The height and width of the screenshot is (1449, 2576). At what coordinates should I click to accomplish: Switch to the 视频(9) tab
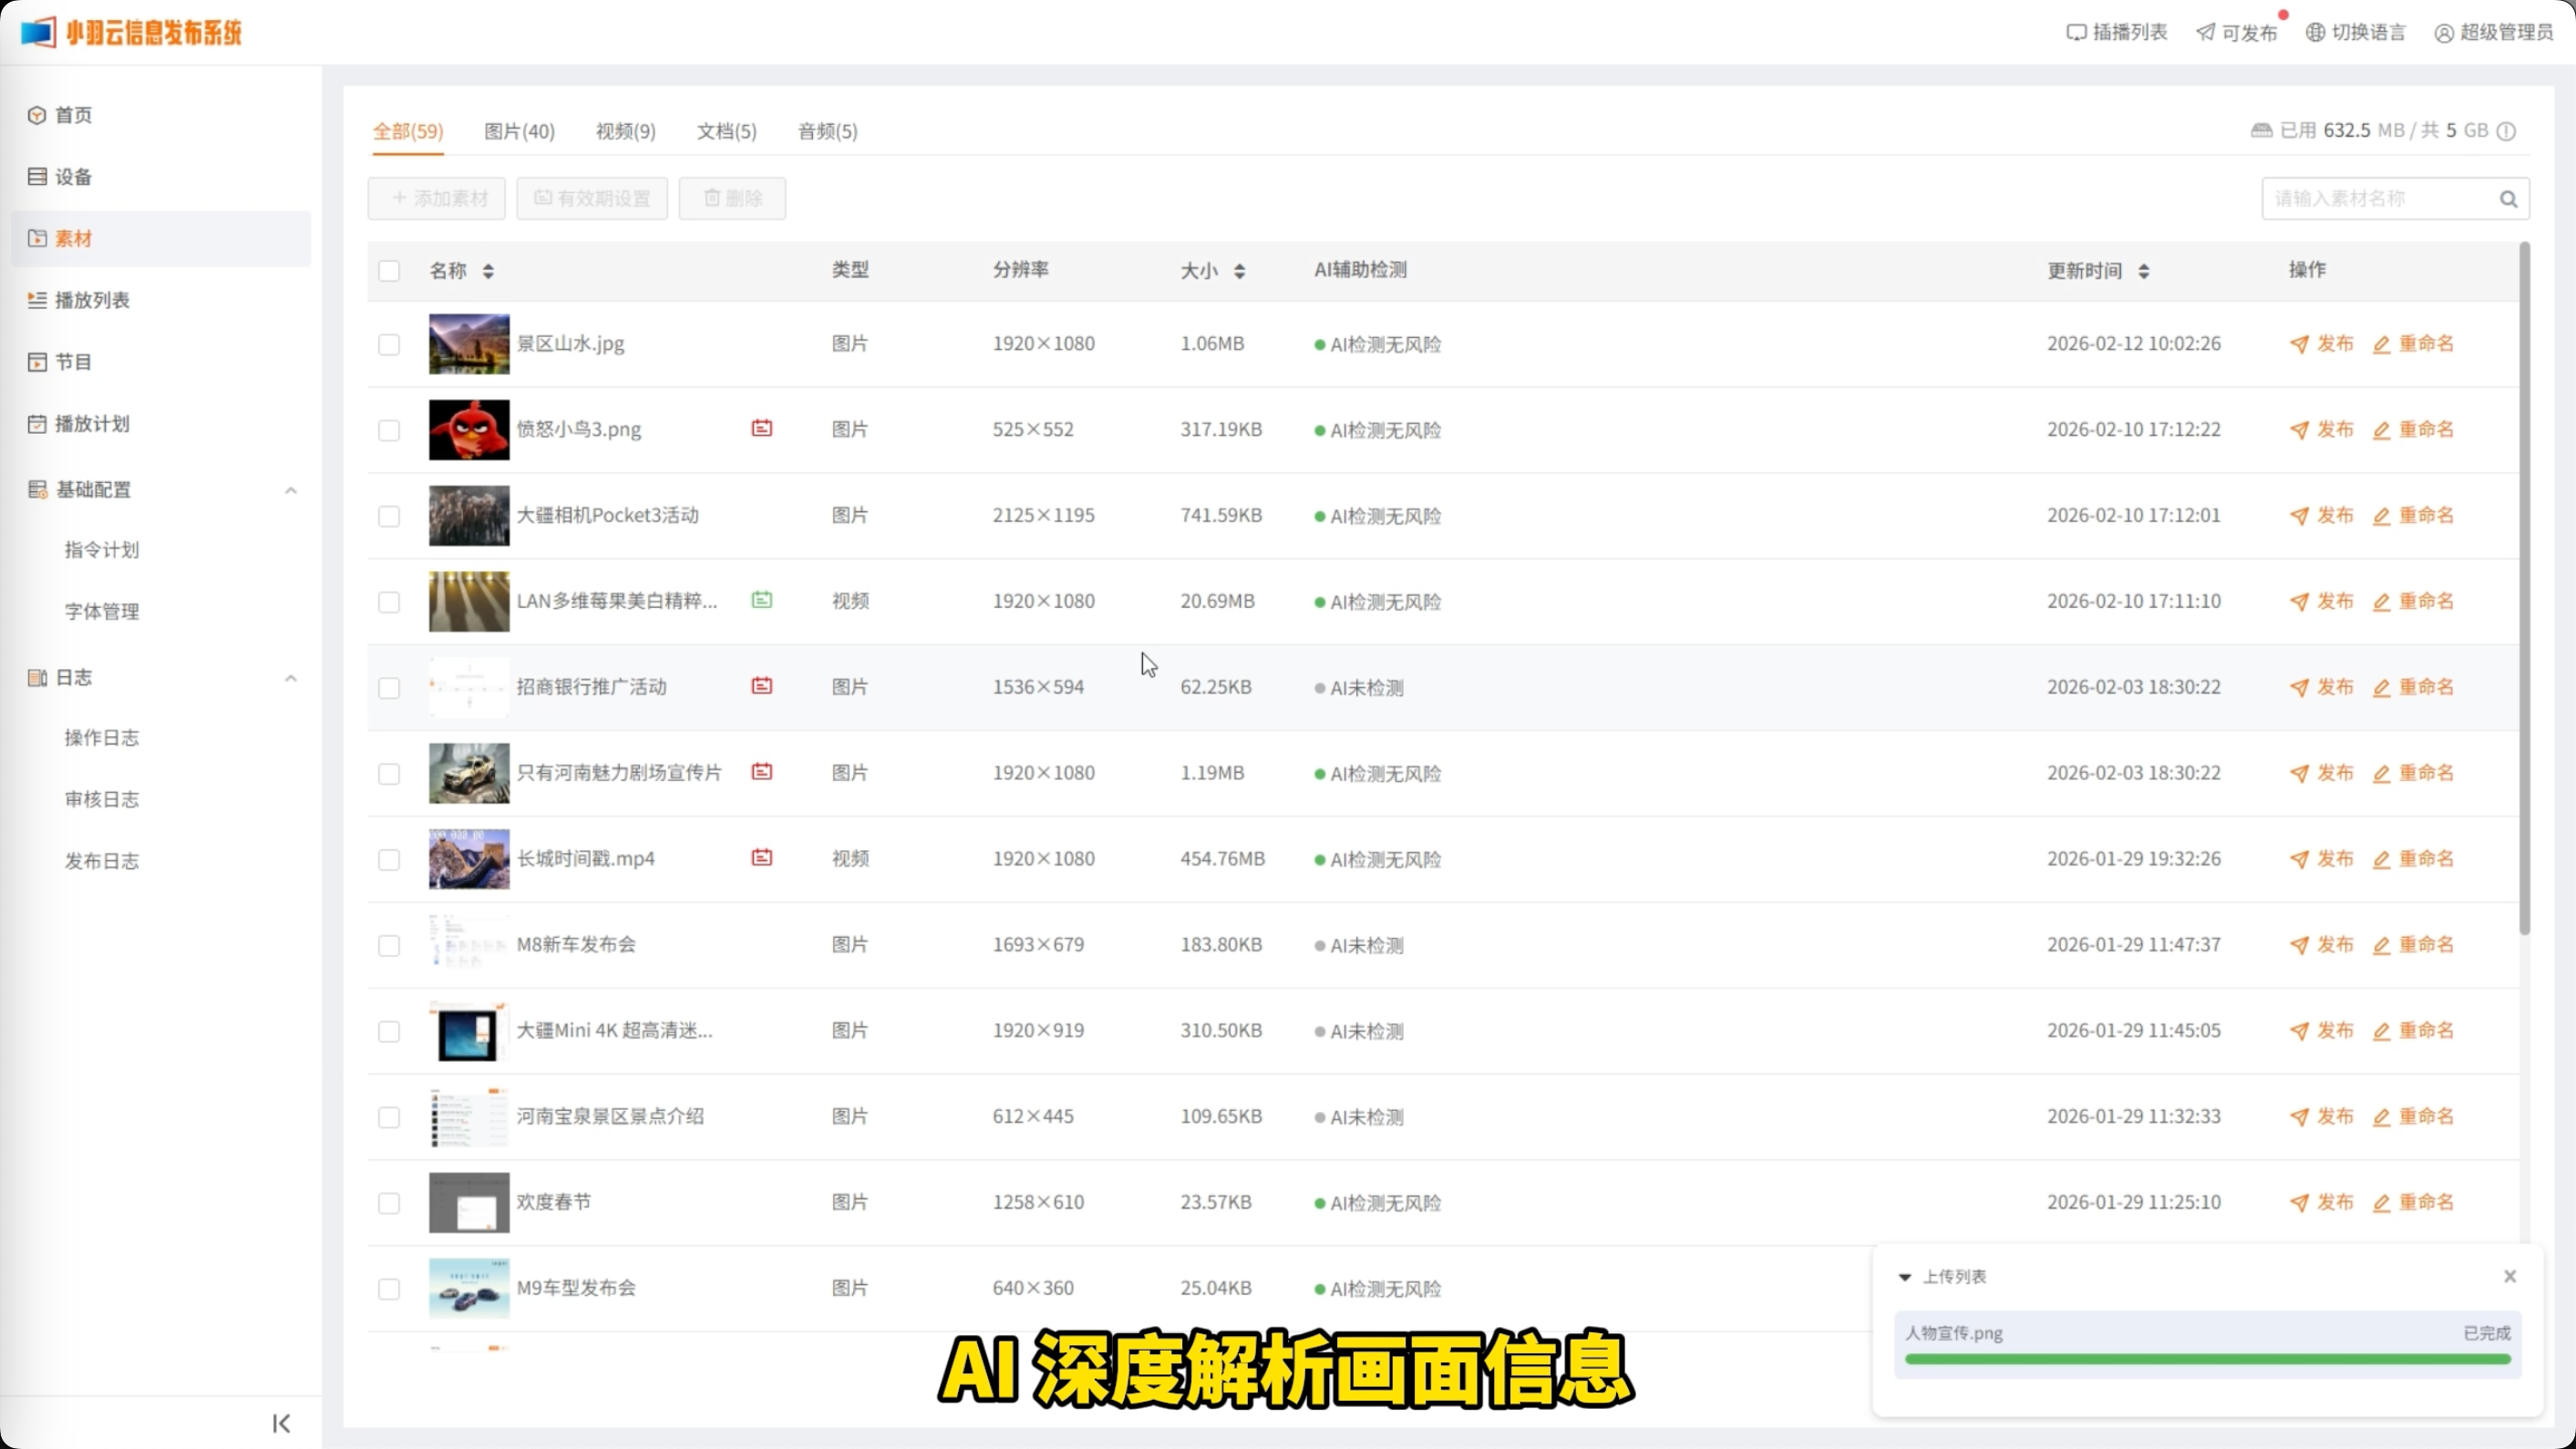click(x=625, y=131)
